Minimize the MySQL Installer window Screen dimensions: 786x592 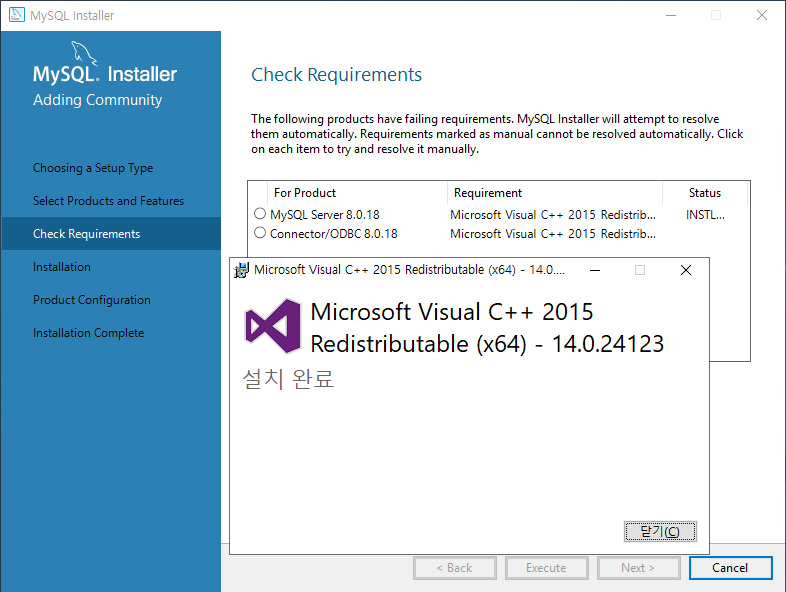(671, 16)
